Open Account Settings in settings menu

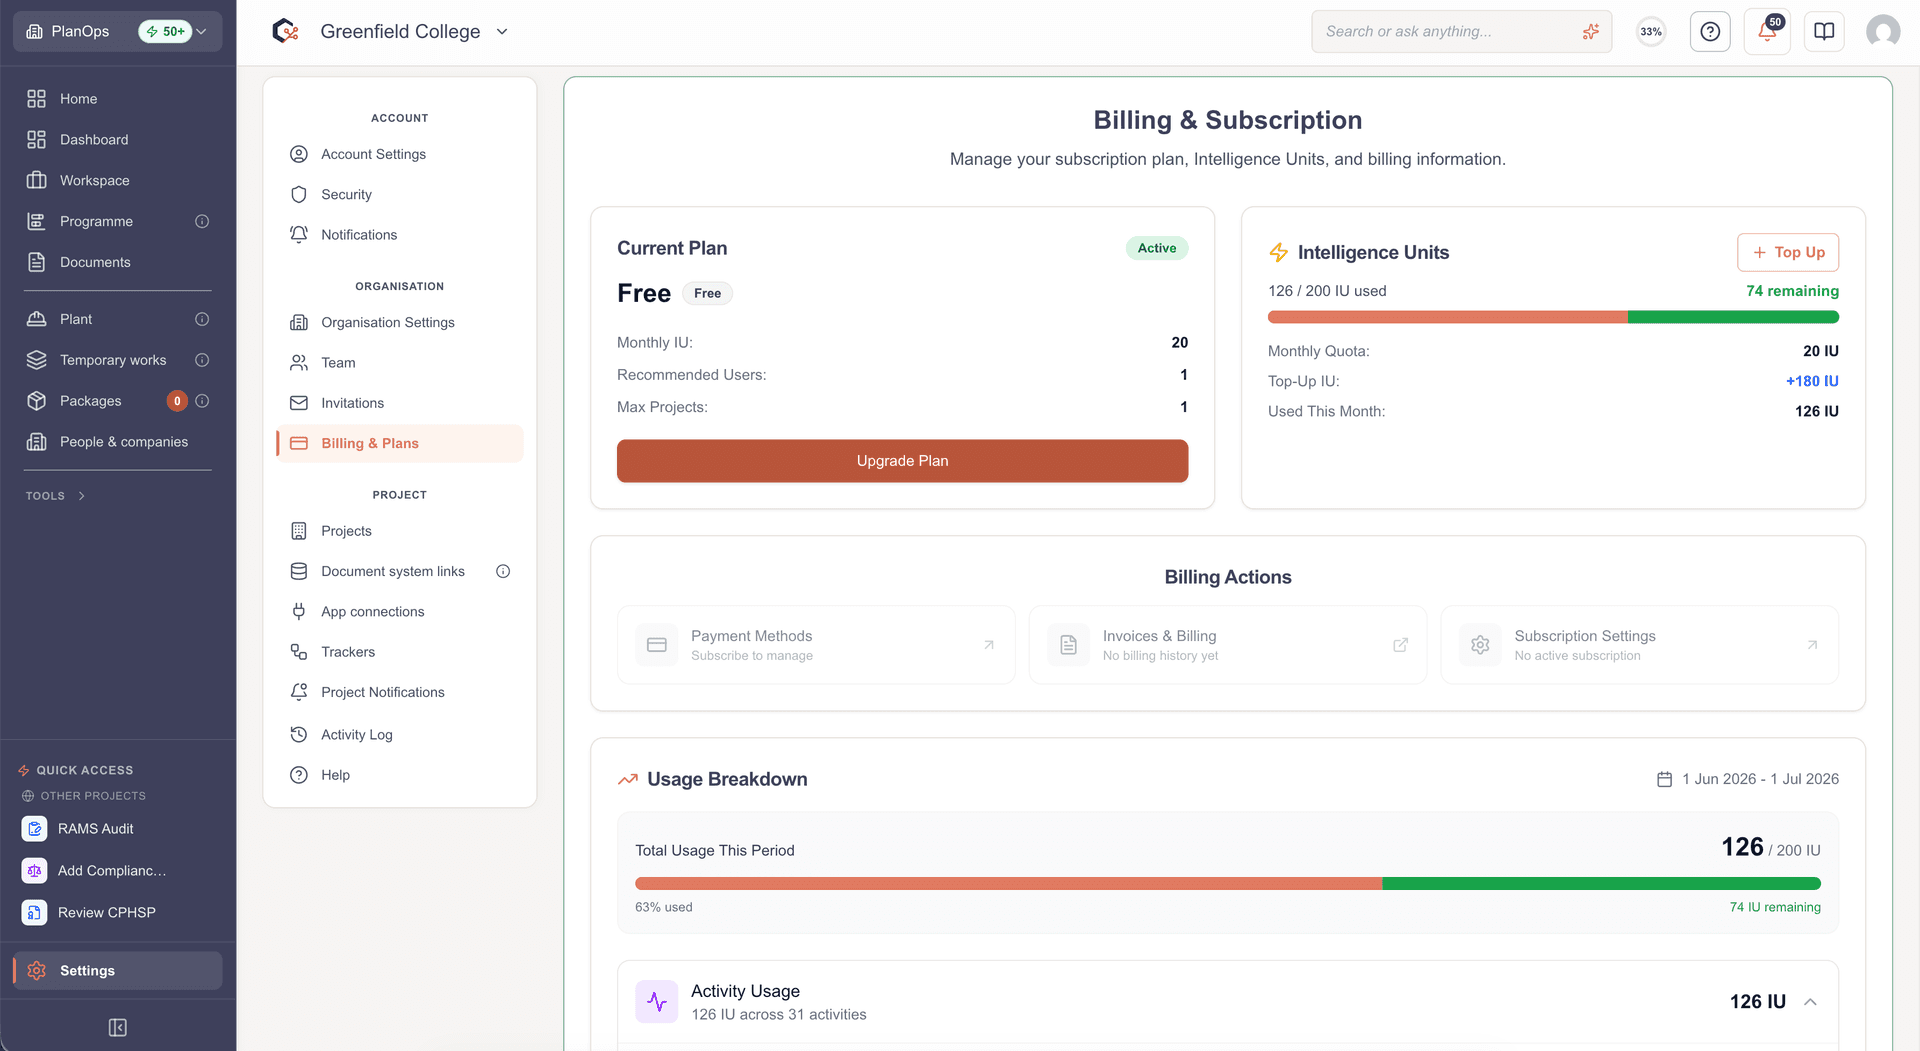tap(400, 154)
